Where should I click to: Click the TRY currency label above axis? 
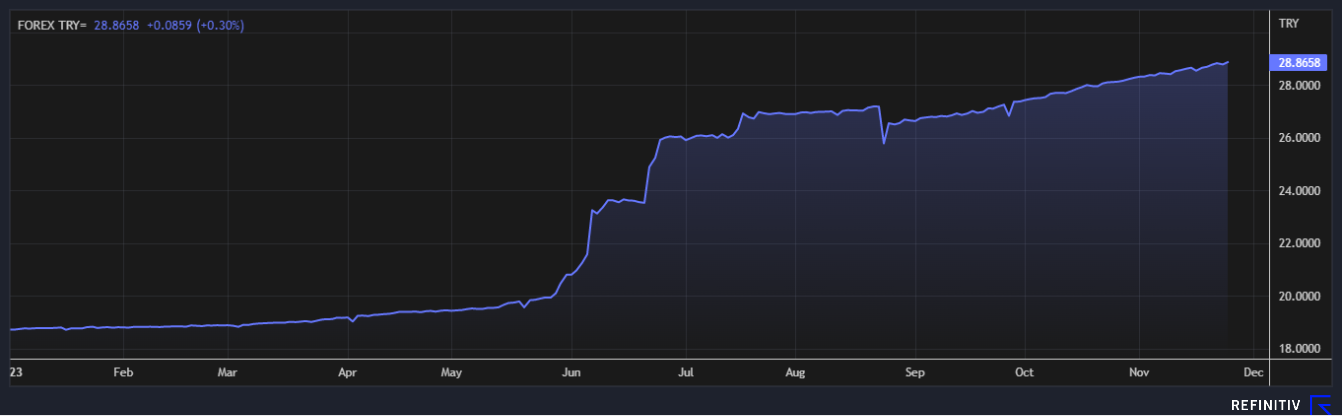click(1288, 22)
